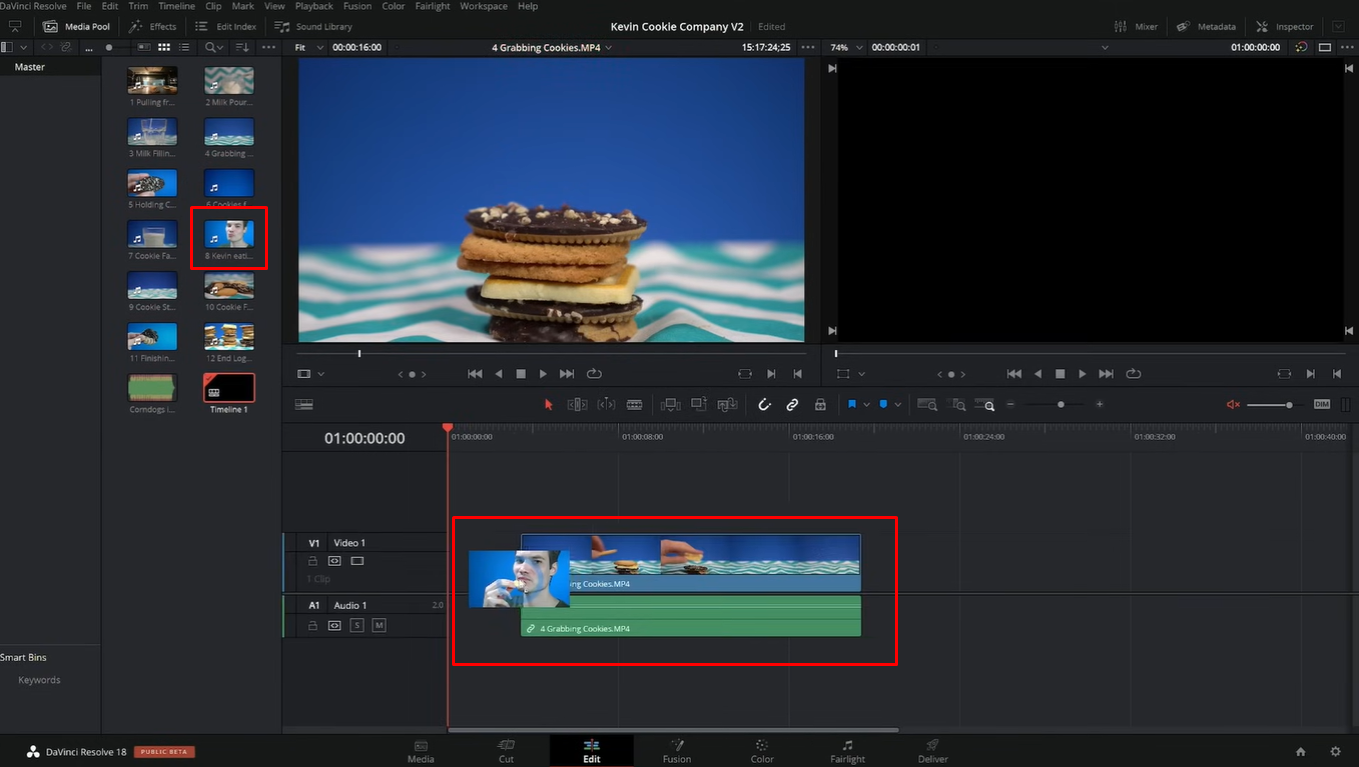Open the Edit Index panel
The image size is (1359, 767).
(226, 26)
